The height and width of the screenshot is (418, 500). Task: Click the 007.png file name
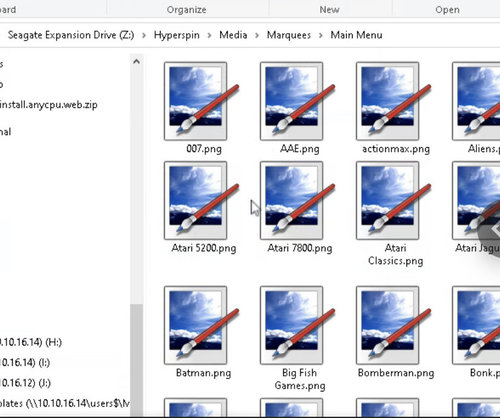pos(204,149)
